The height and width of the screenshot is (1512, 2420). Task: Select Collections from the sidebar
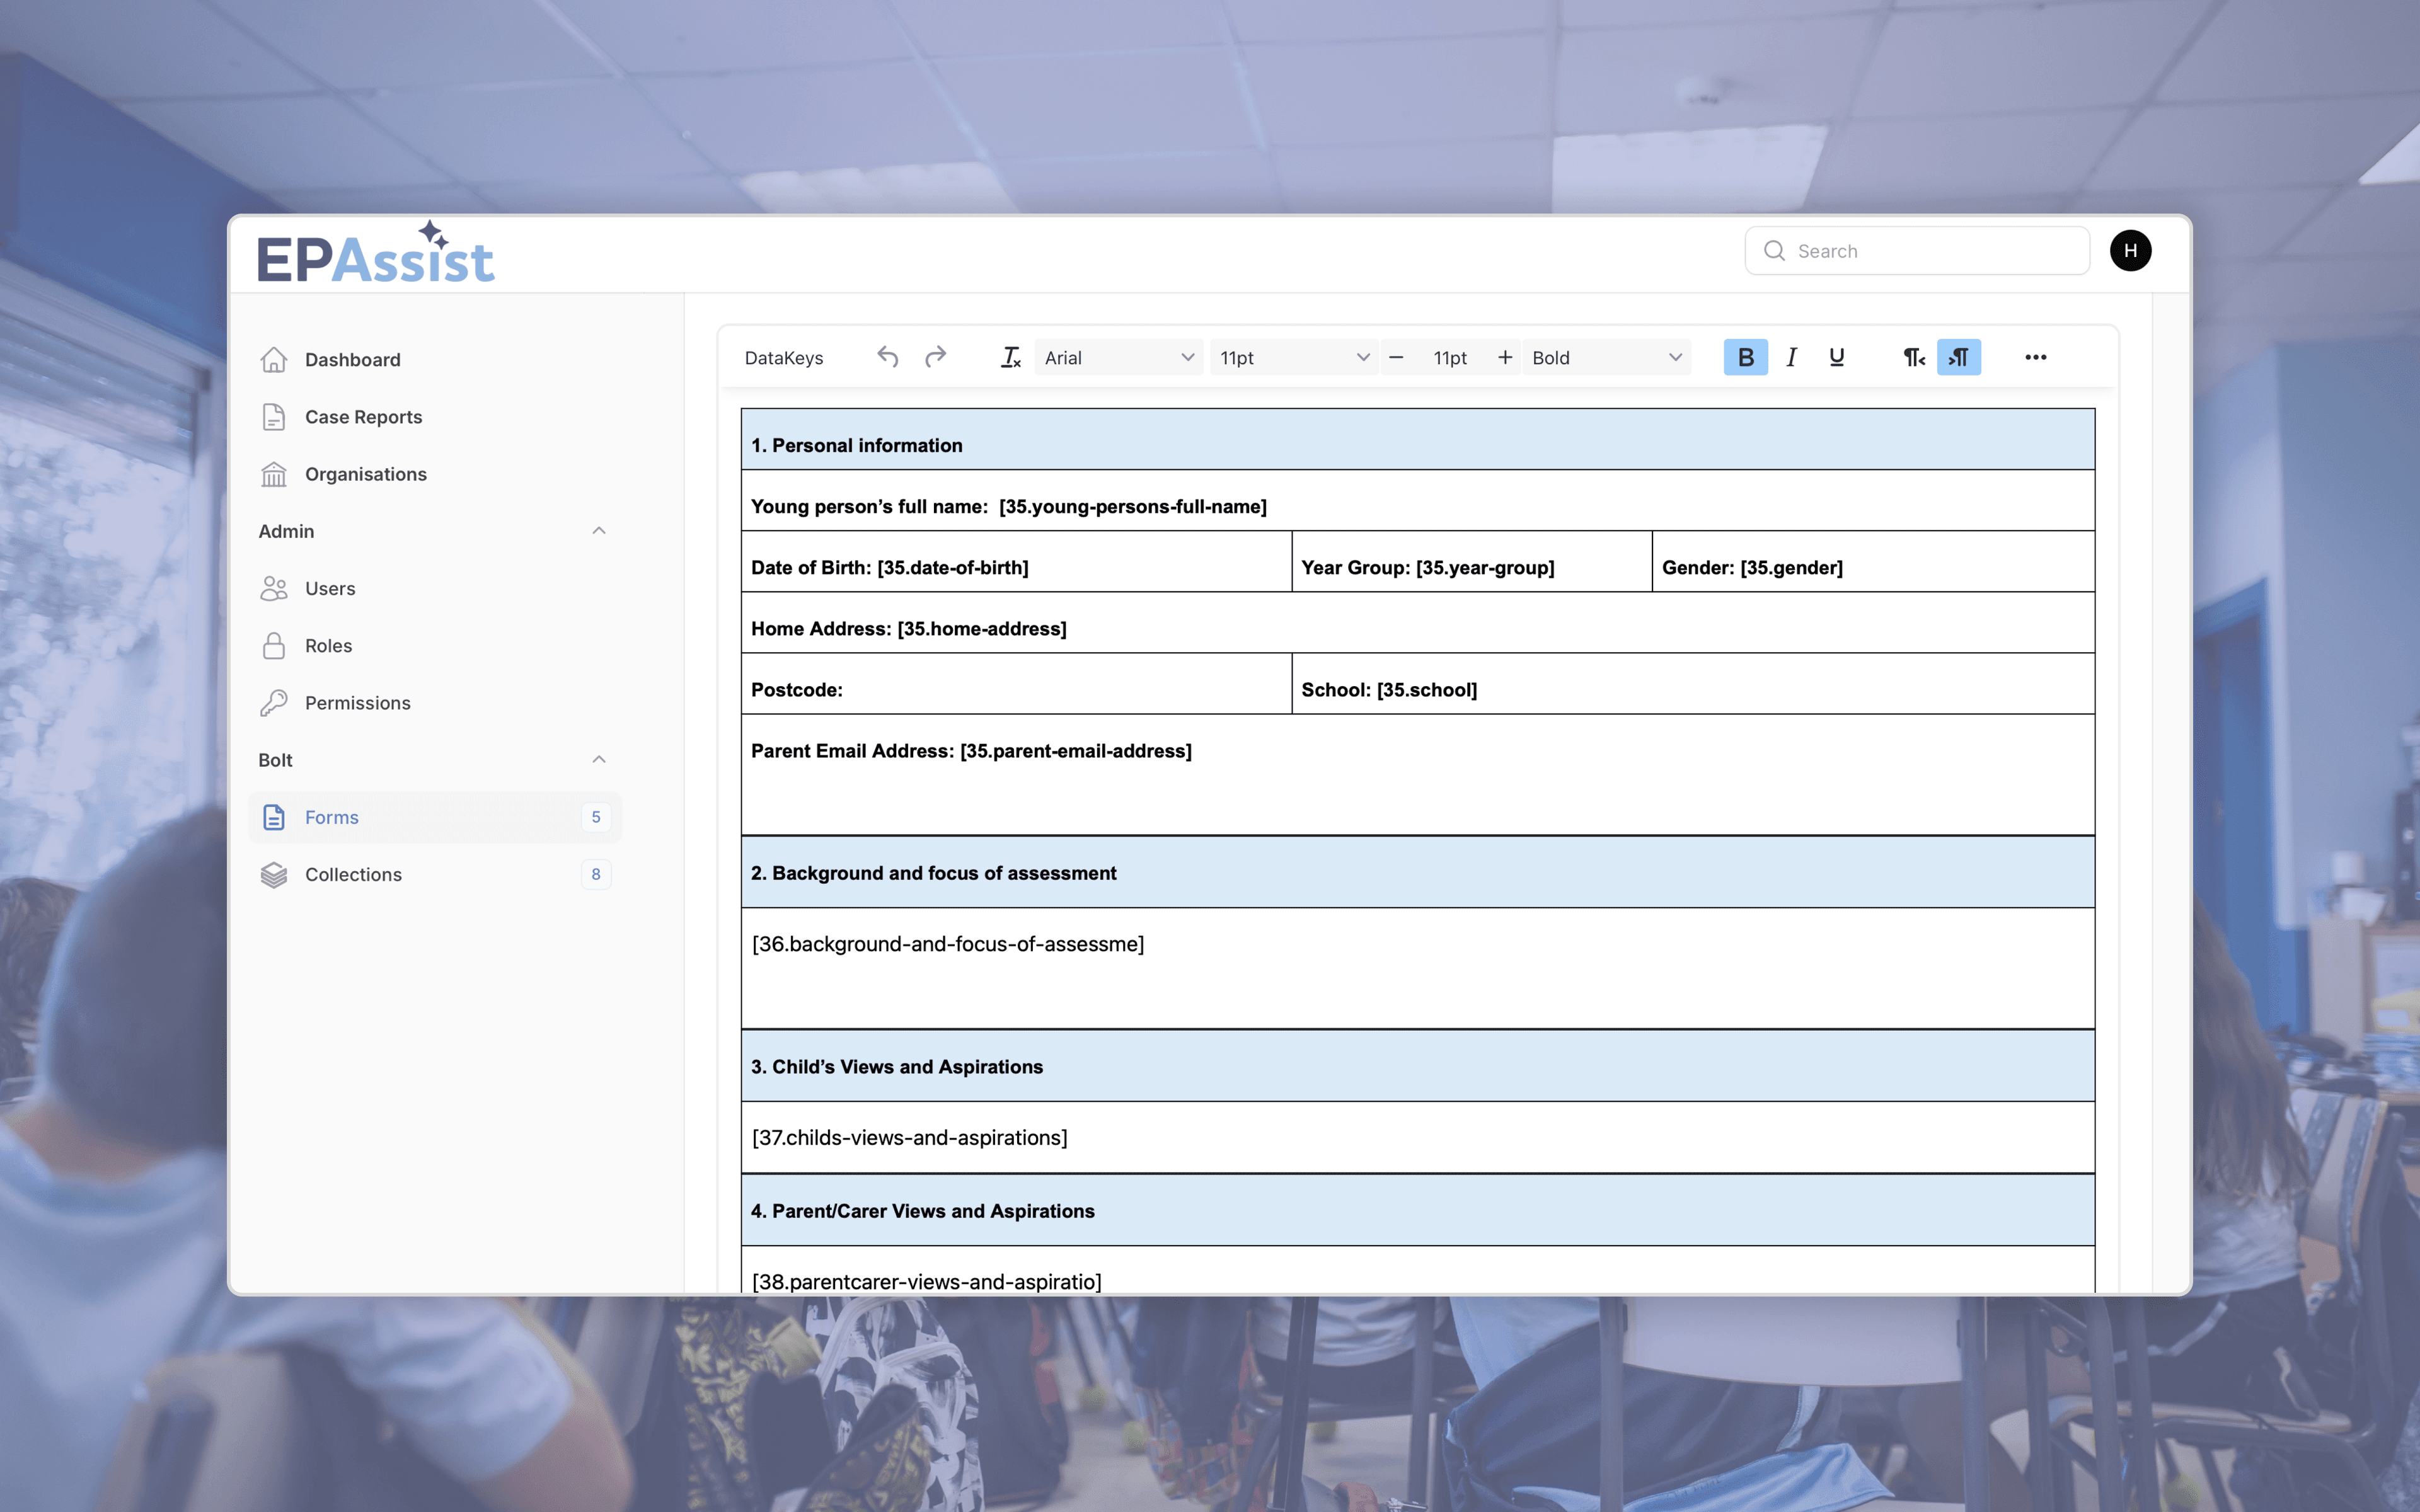pos(352,874)
